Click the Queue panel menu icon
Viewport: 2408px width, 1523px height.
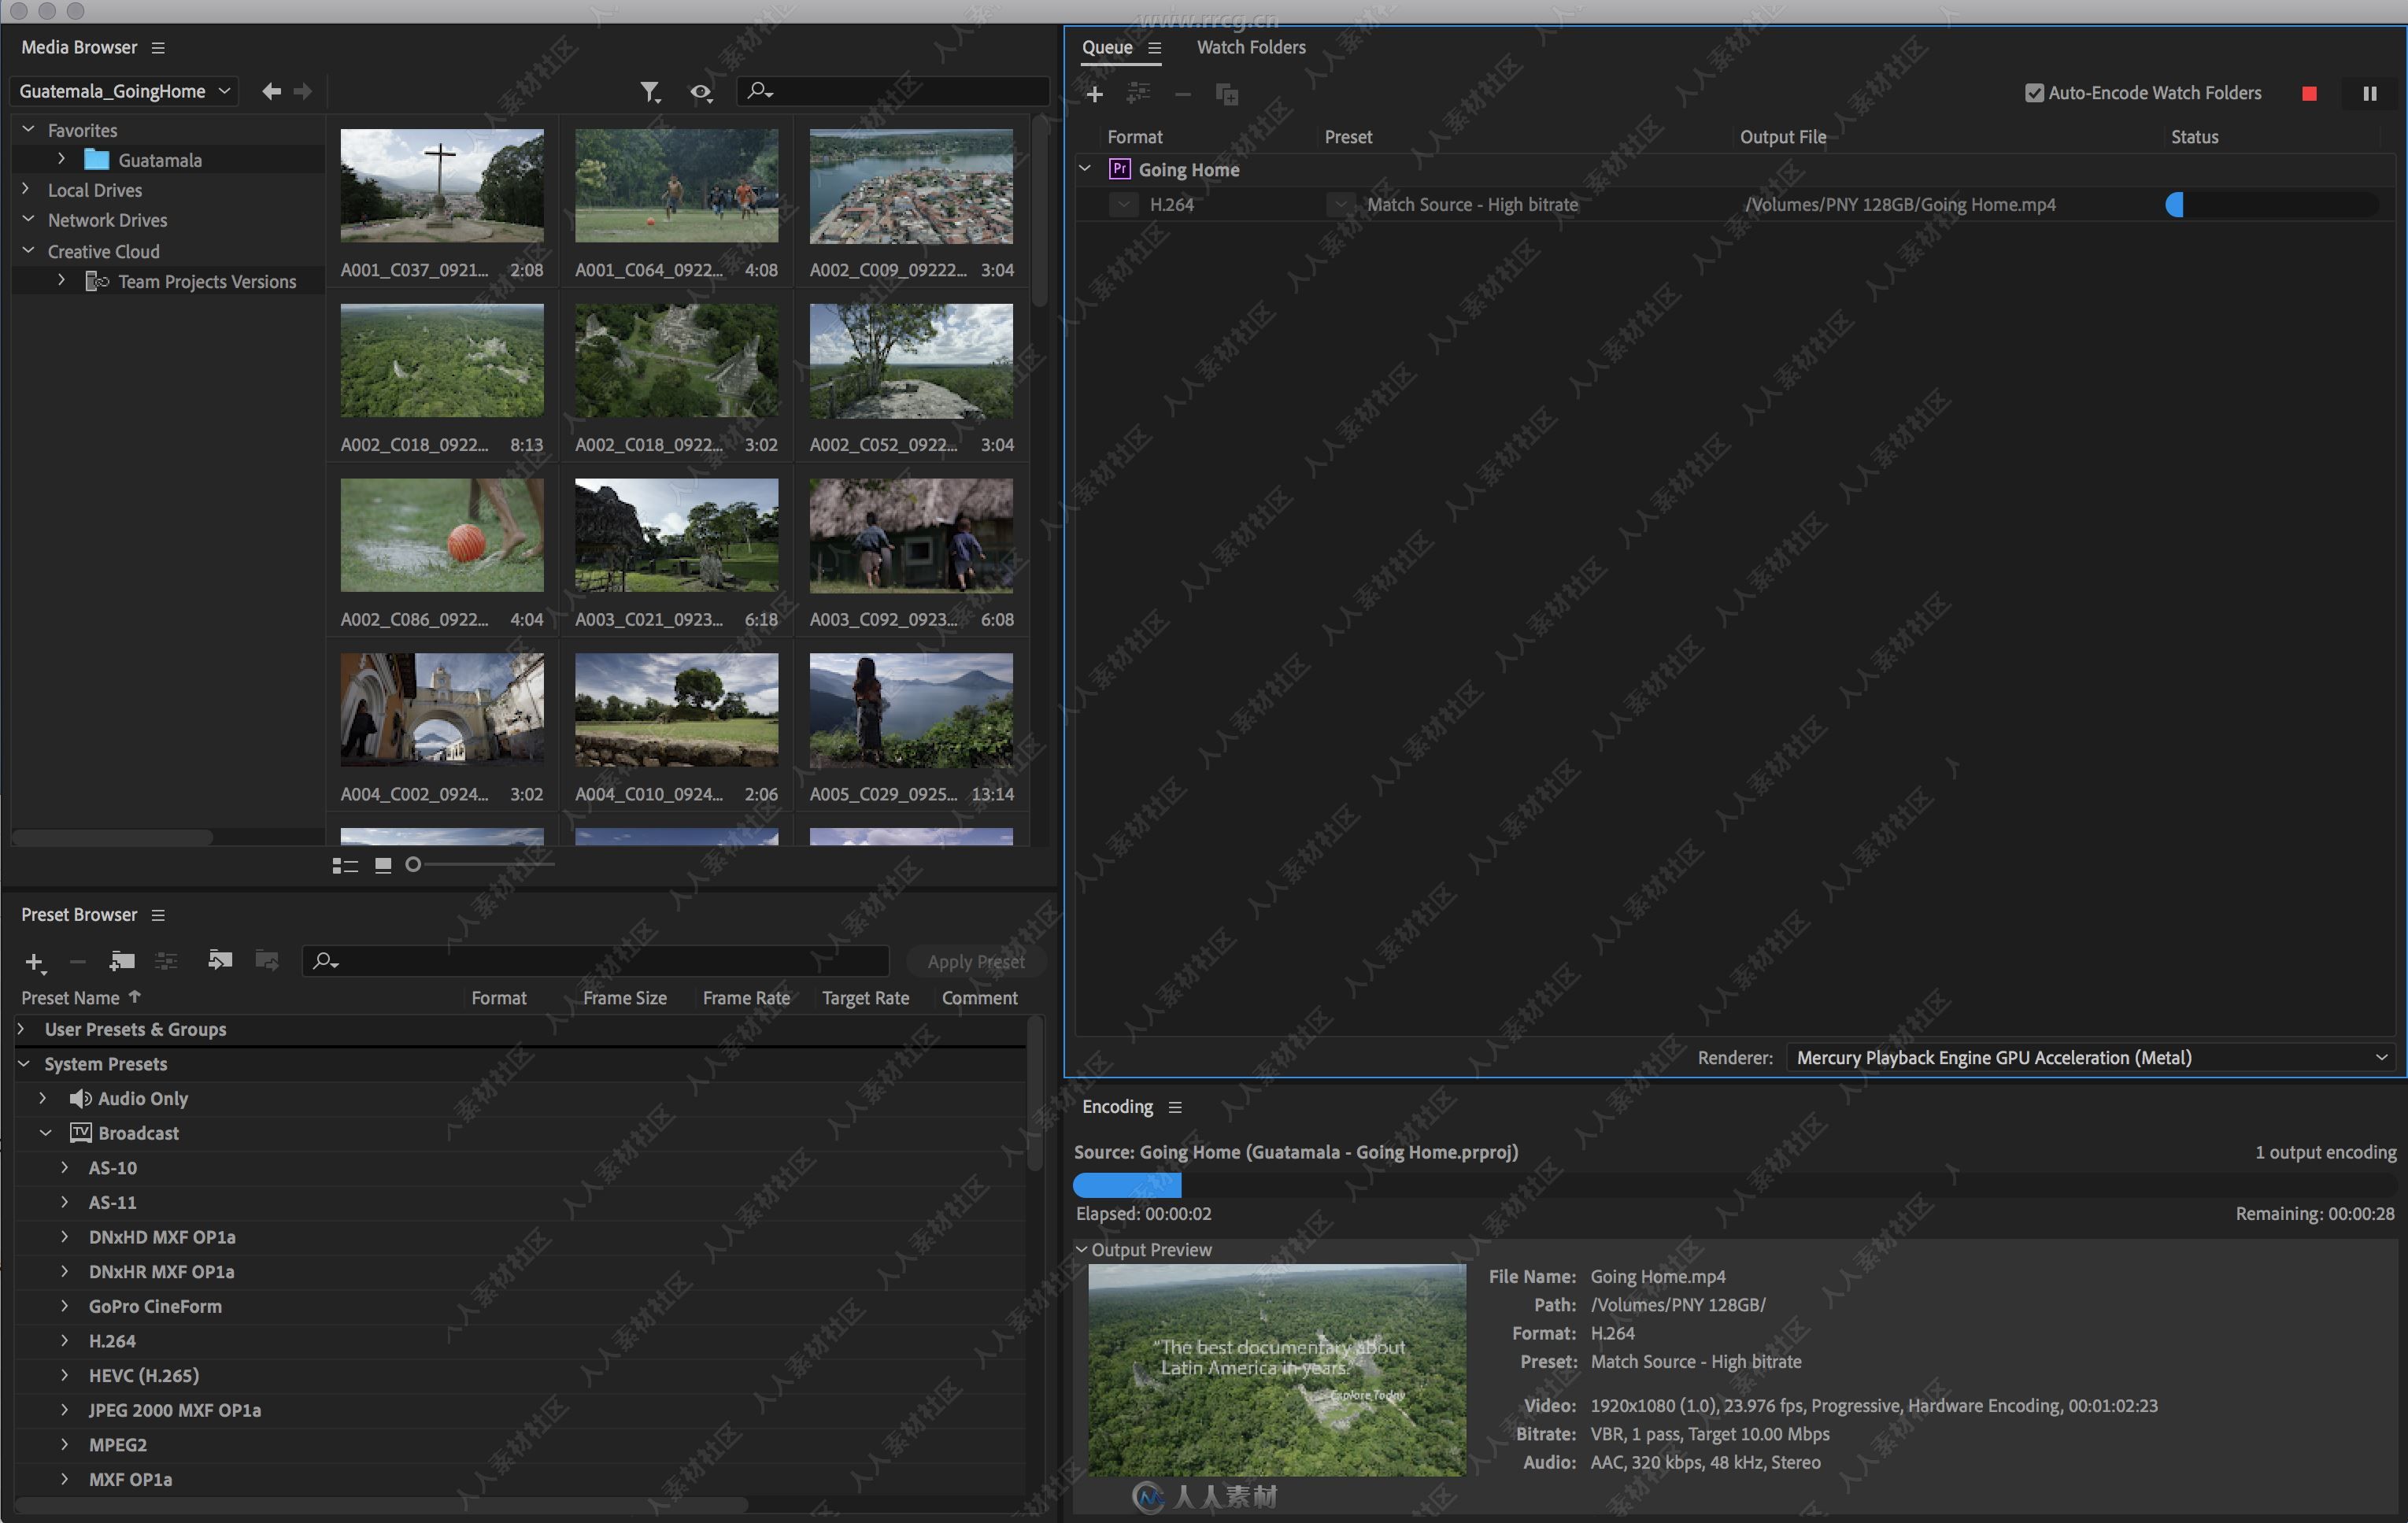[x=1149, y=47]
